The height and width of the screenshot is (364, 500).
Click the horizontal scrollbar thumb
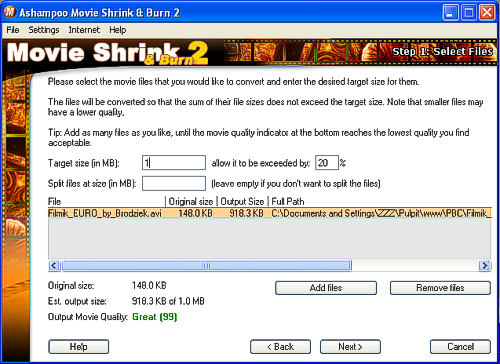tap(206, 266)
